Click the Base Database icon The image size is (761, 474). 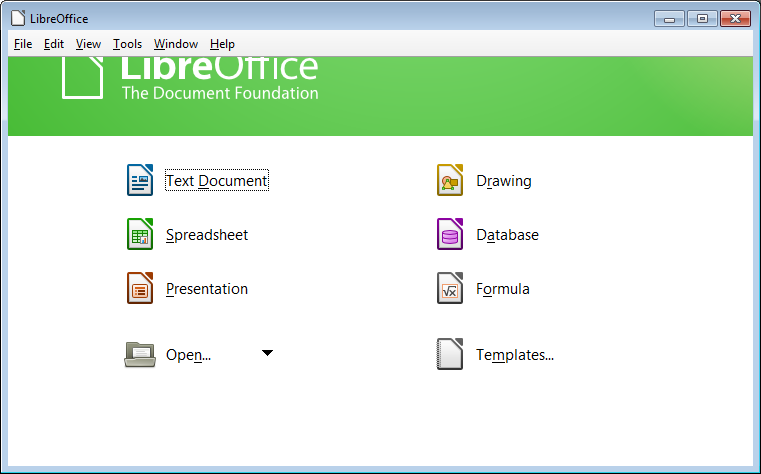pos(450,234)
